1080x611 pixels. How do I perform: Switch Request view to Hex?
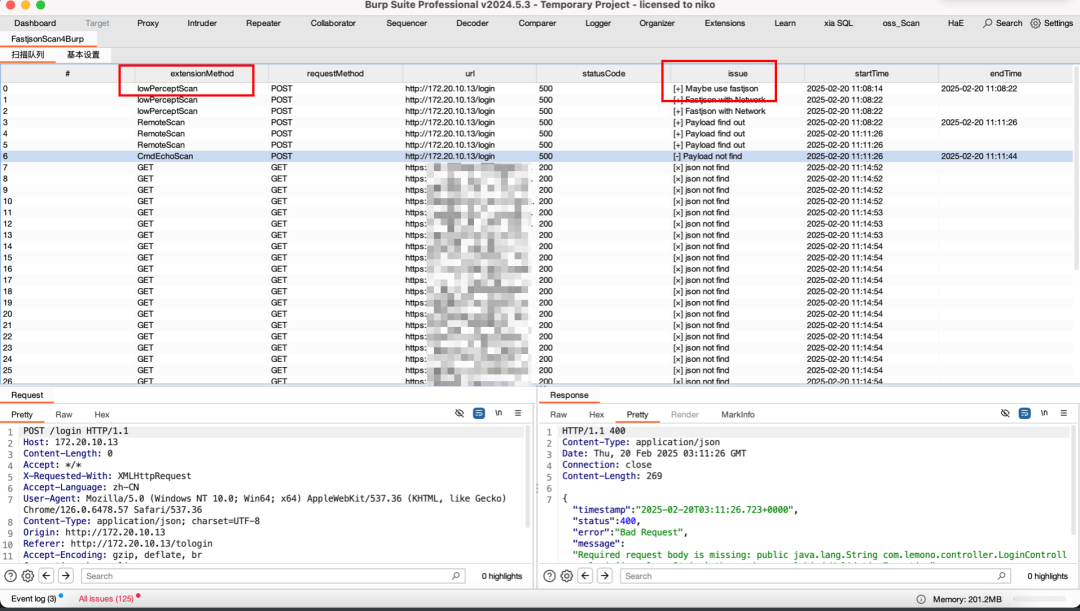pyautogui.click(x=102, y=414)
